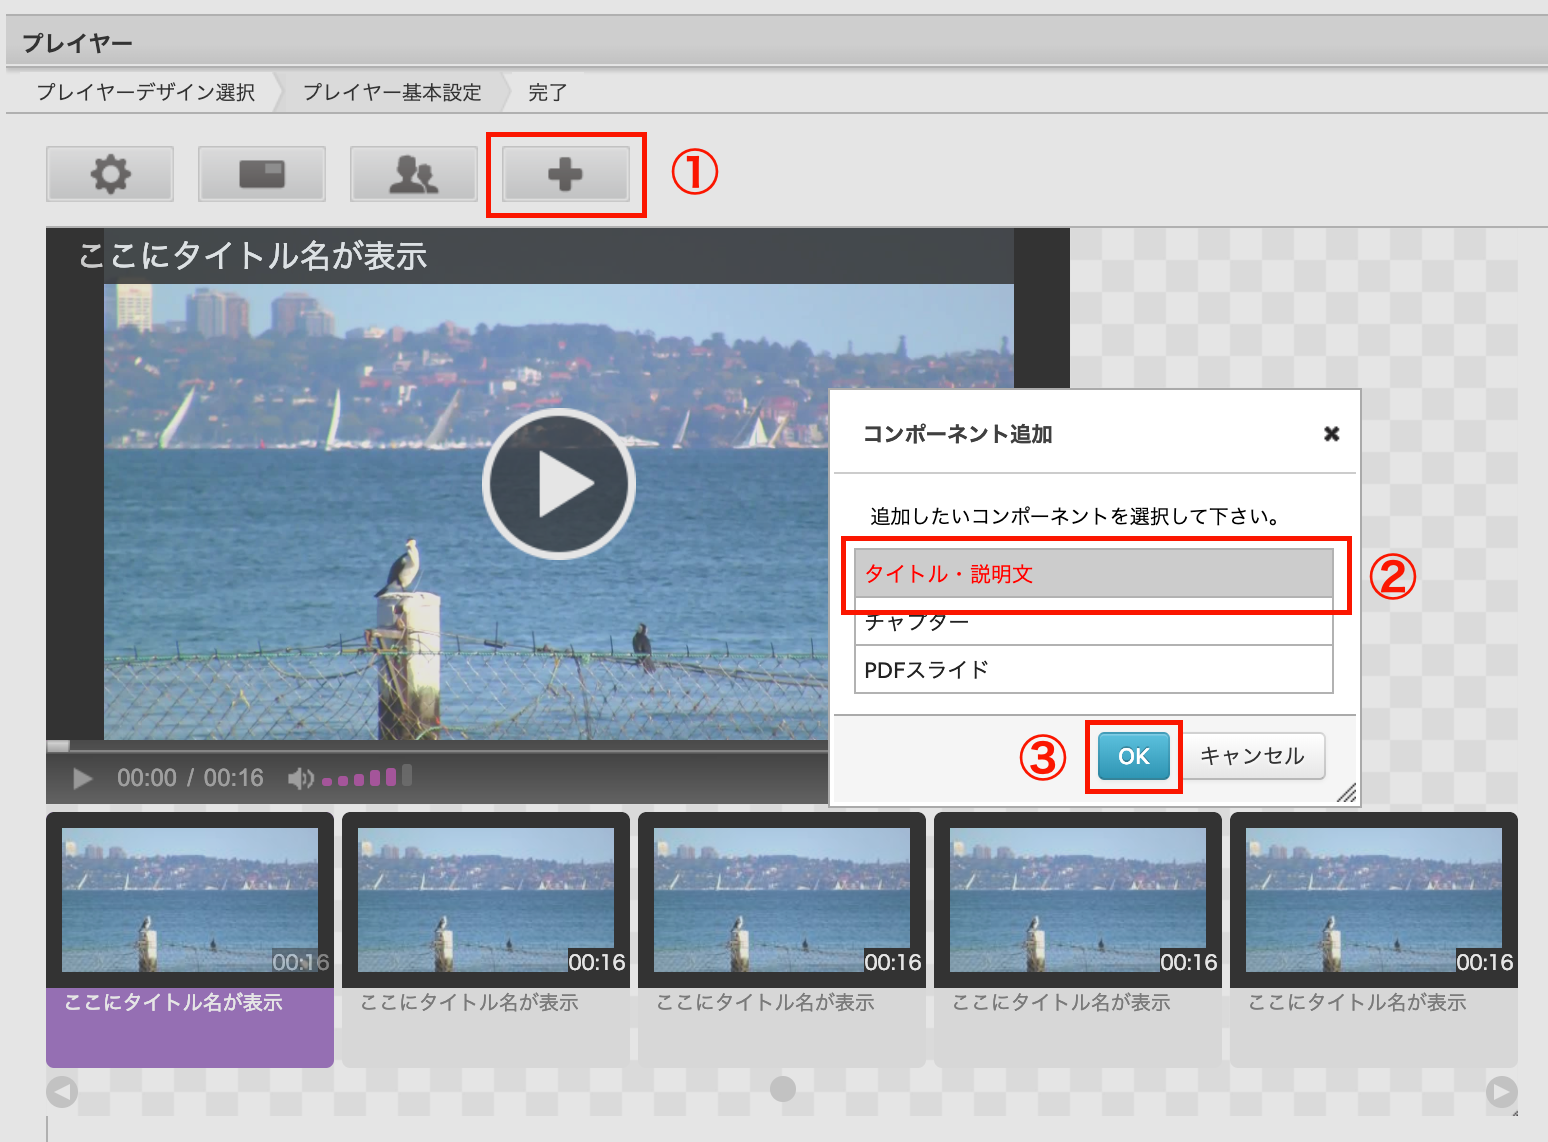The width and height of the screenshot is (1548, 1142).
Task: Mute using the speaker volume icon
Action: point(300,778)
